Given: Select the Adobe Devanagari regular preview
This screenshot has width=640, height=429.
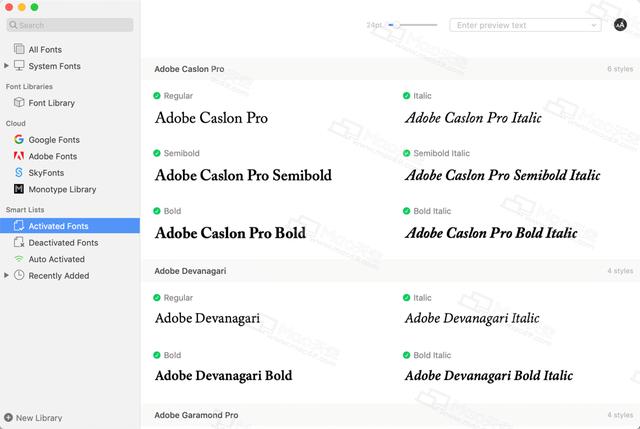Looking at the screenshot, I should pyautogui.click(x=207, y=318).
